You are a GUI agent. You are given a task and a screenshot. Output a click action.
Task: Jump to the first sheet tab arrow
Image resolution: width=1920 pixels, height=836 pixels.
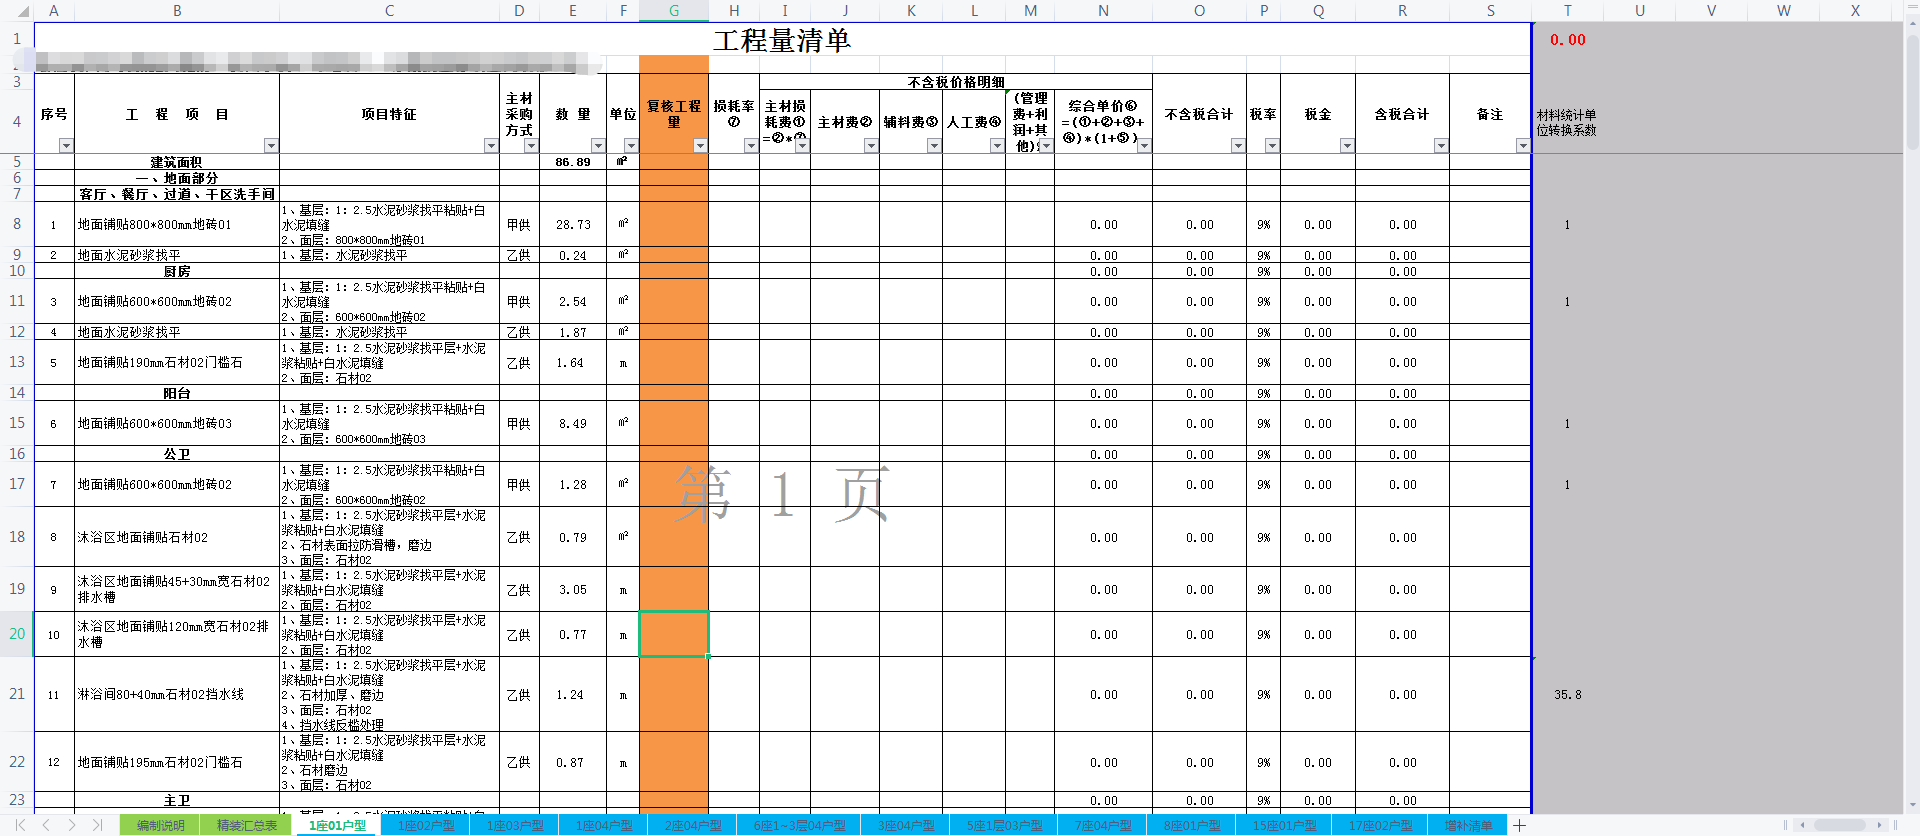pyautogui.click(x=20, y=825)
